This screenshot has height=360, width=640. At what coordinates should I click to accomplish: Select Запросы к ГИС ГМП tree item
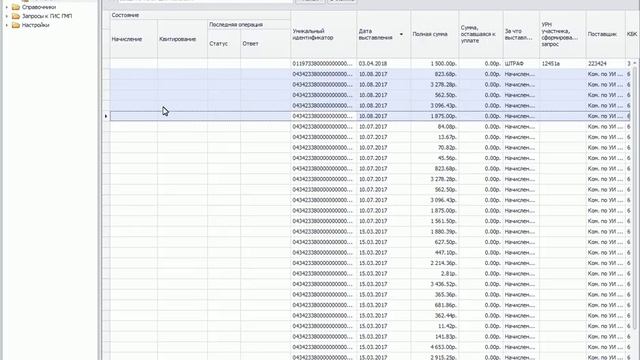[47, 16]
